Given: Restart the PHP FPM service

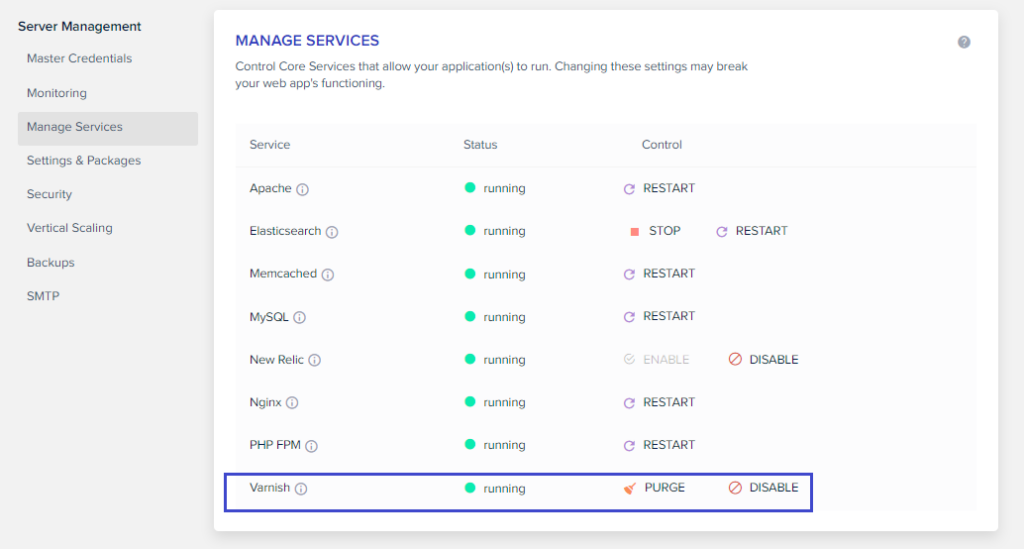Looking at the screenshot, I should [659, 445].
